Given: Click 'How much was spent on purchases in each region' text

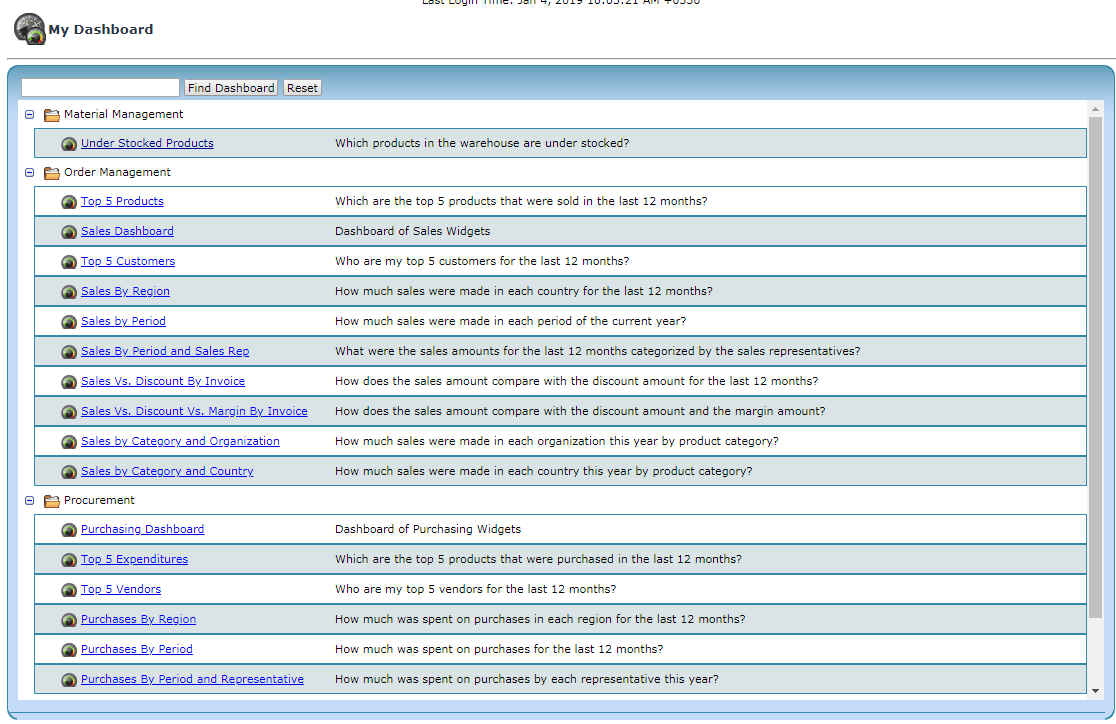Looking at the screenshot, I should point(540,619).
